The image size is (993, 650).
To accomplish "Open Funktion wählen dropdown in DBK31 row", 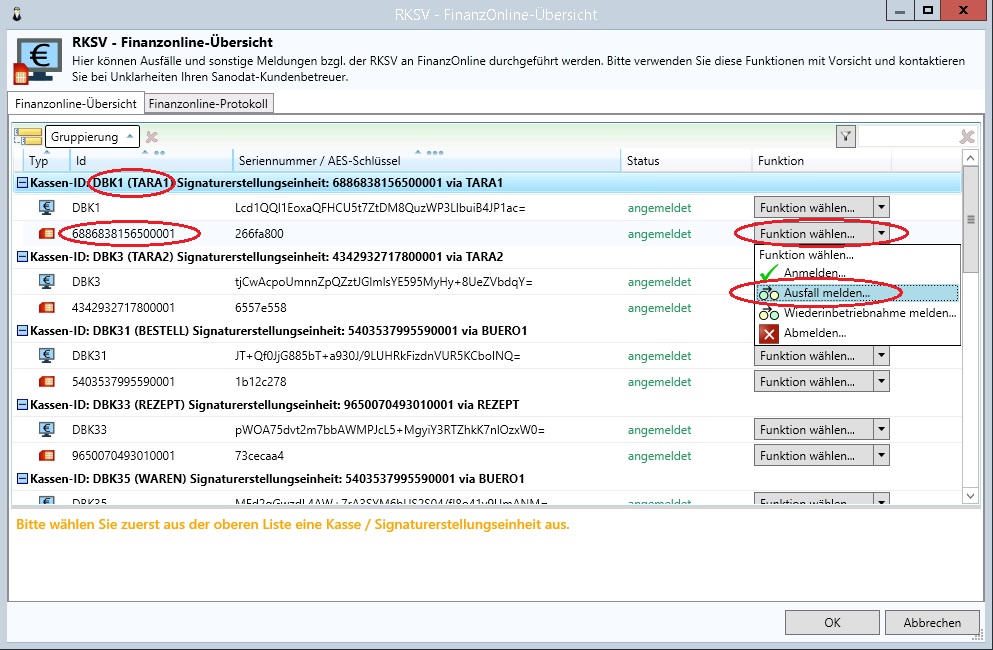I will pyautogui.click(x=881, y=355).
